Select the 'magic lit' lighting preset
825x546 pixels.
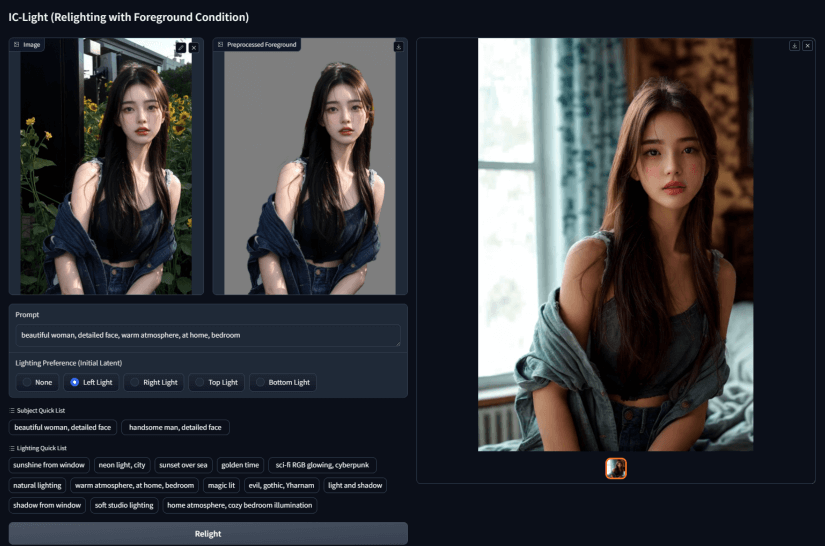pyautogui.click(x=221, y=485)
